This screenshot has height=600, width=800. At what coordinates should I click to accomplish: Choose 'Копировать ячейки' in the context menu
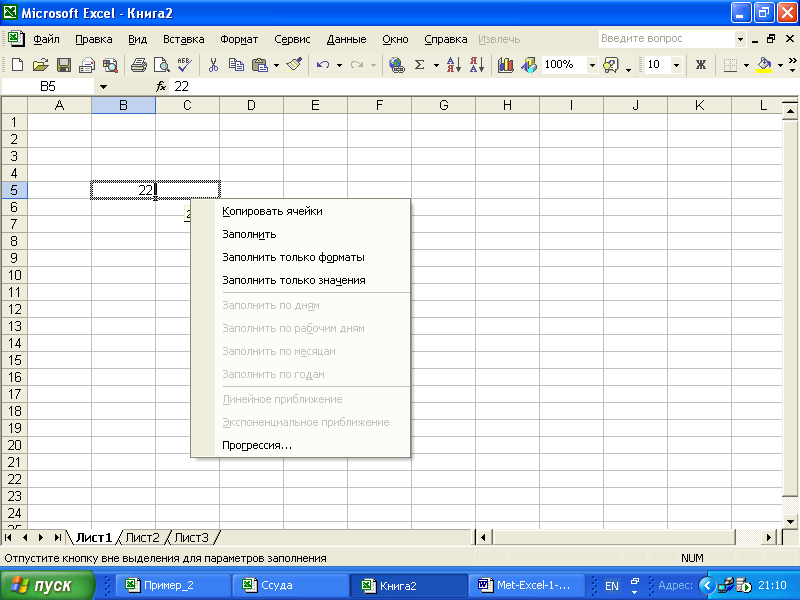coord(301,211)
